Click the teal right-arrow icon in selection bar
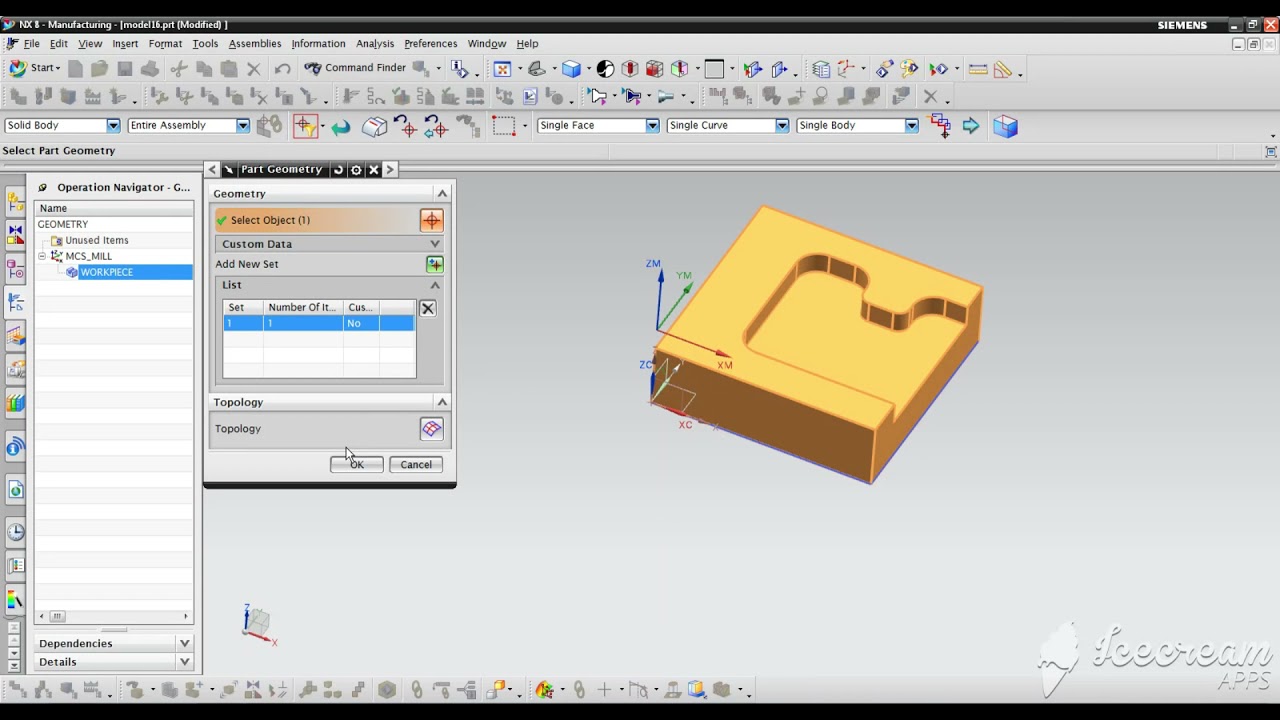This screenshot has width=1280, height=720. coord(971,126)
